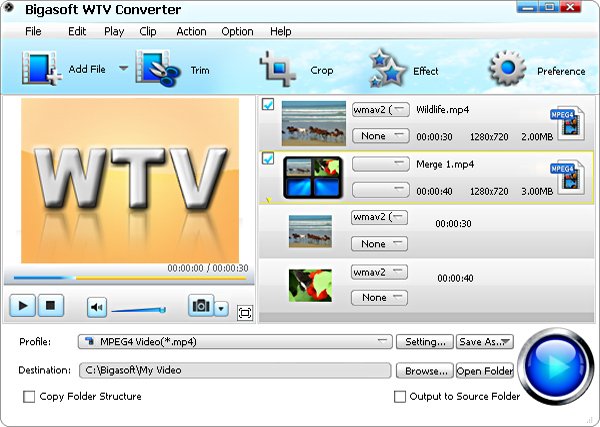Click the Browse... button
This screenshot has width=600, height=427.
(425, 371)
